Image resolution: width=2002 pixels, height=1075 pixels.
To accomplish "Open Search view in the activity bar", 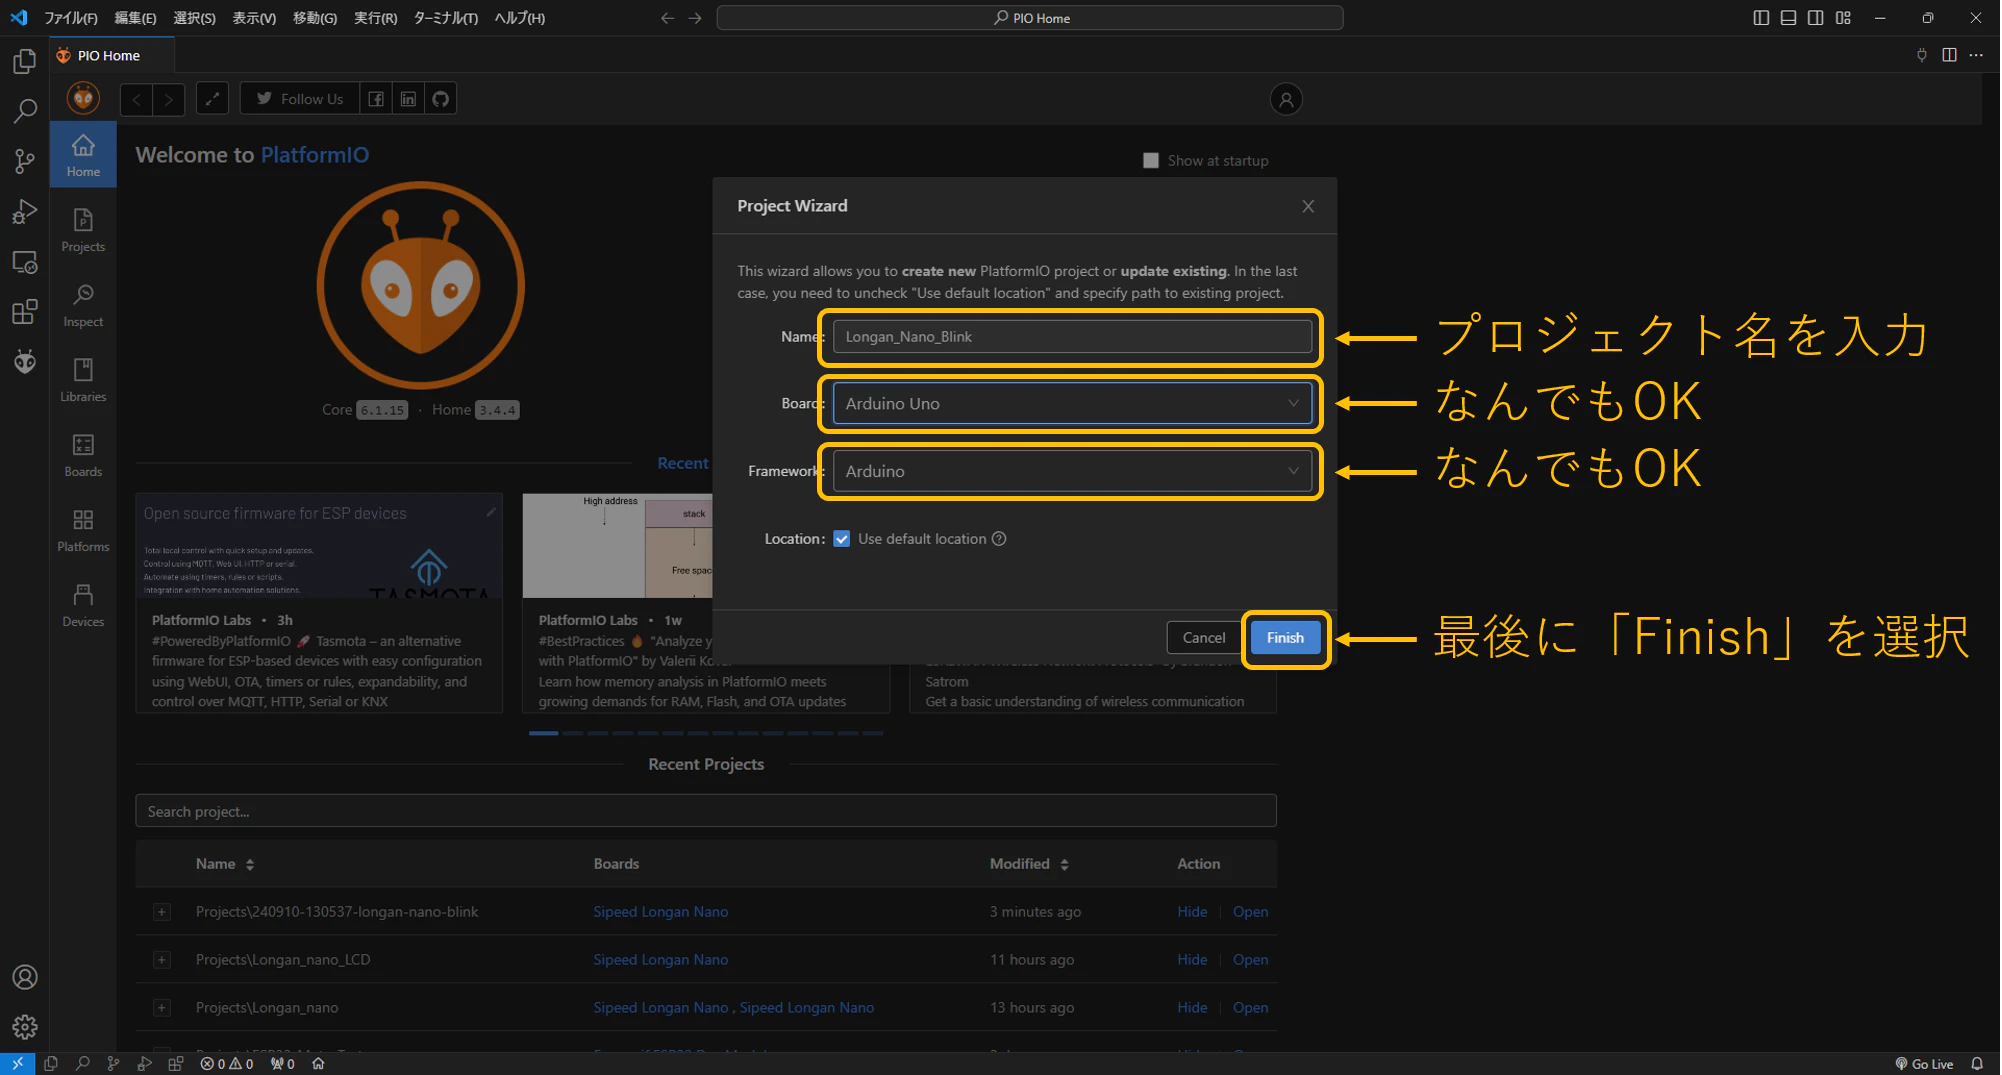I will 25,111.
